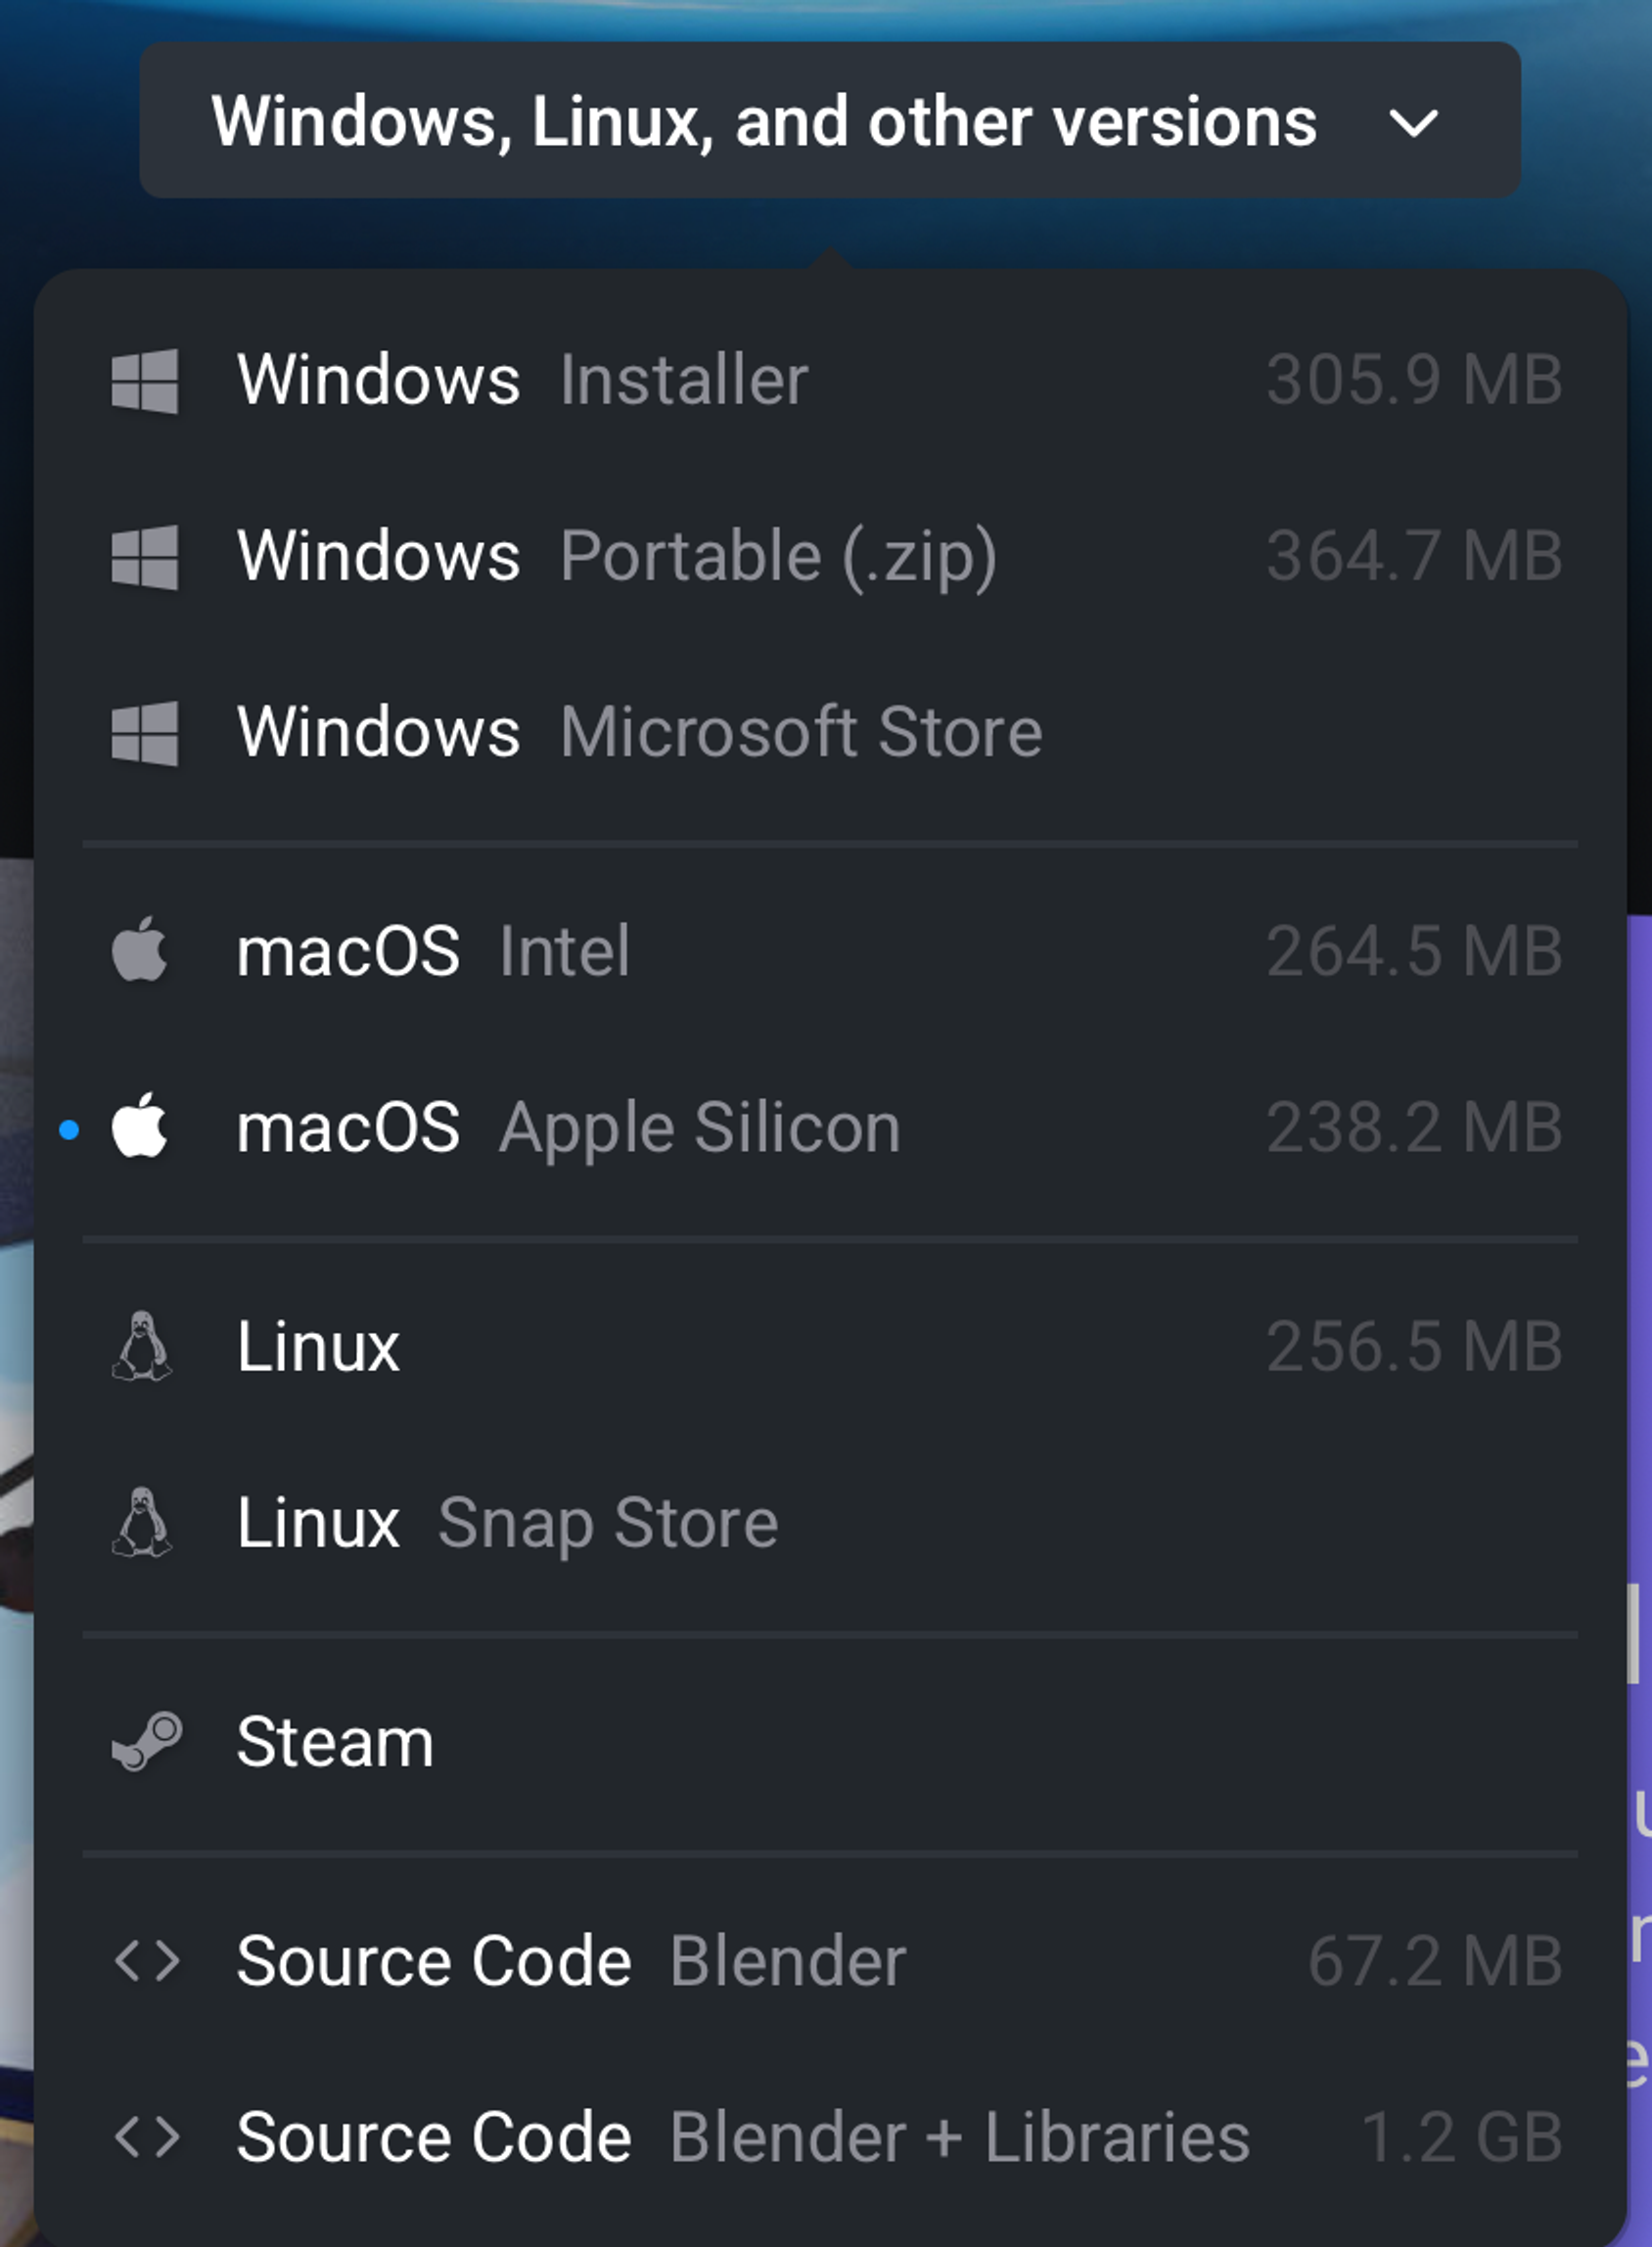Click the code brackets icon for Source Code Blender

[x=147, y=1960]
